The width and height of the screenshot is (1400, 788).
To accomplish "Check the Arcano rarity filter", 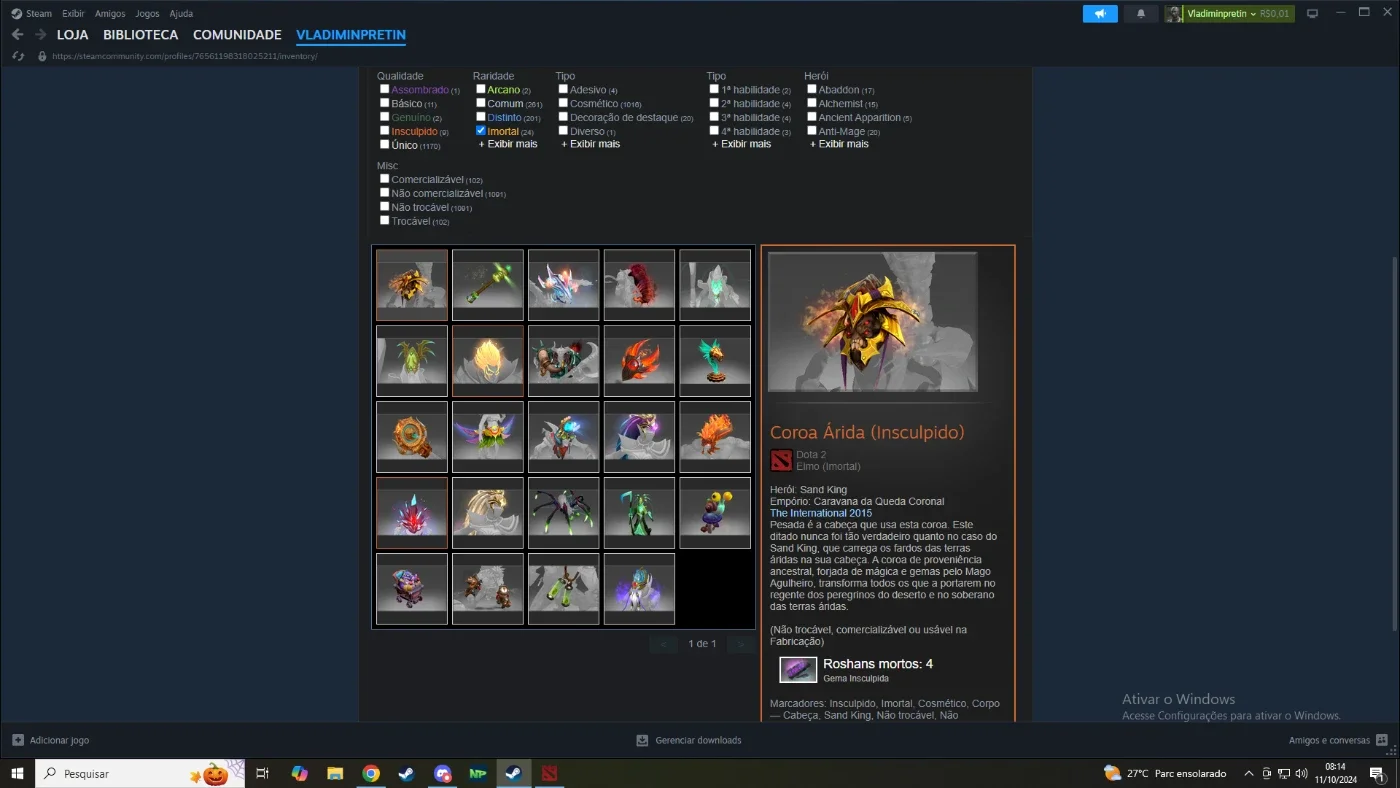I will (481, 89).
